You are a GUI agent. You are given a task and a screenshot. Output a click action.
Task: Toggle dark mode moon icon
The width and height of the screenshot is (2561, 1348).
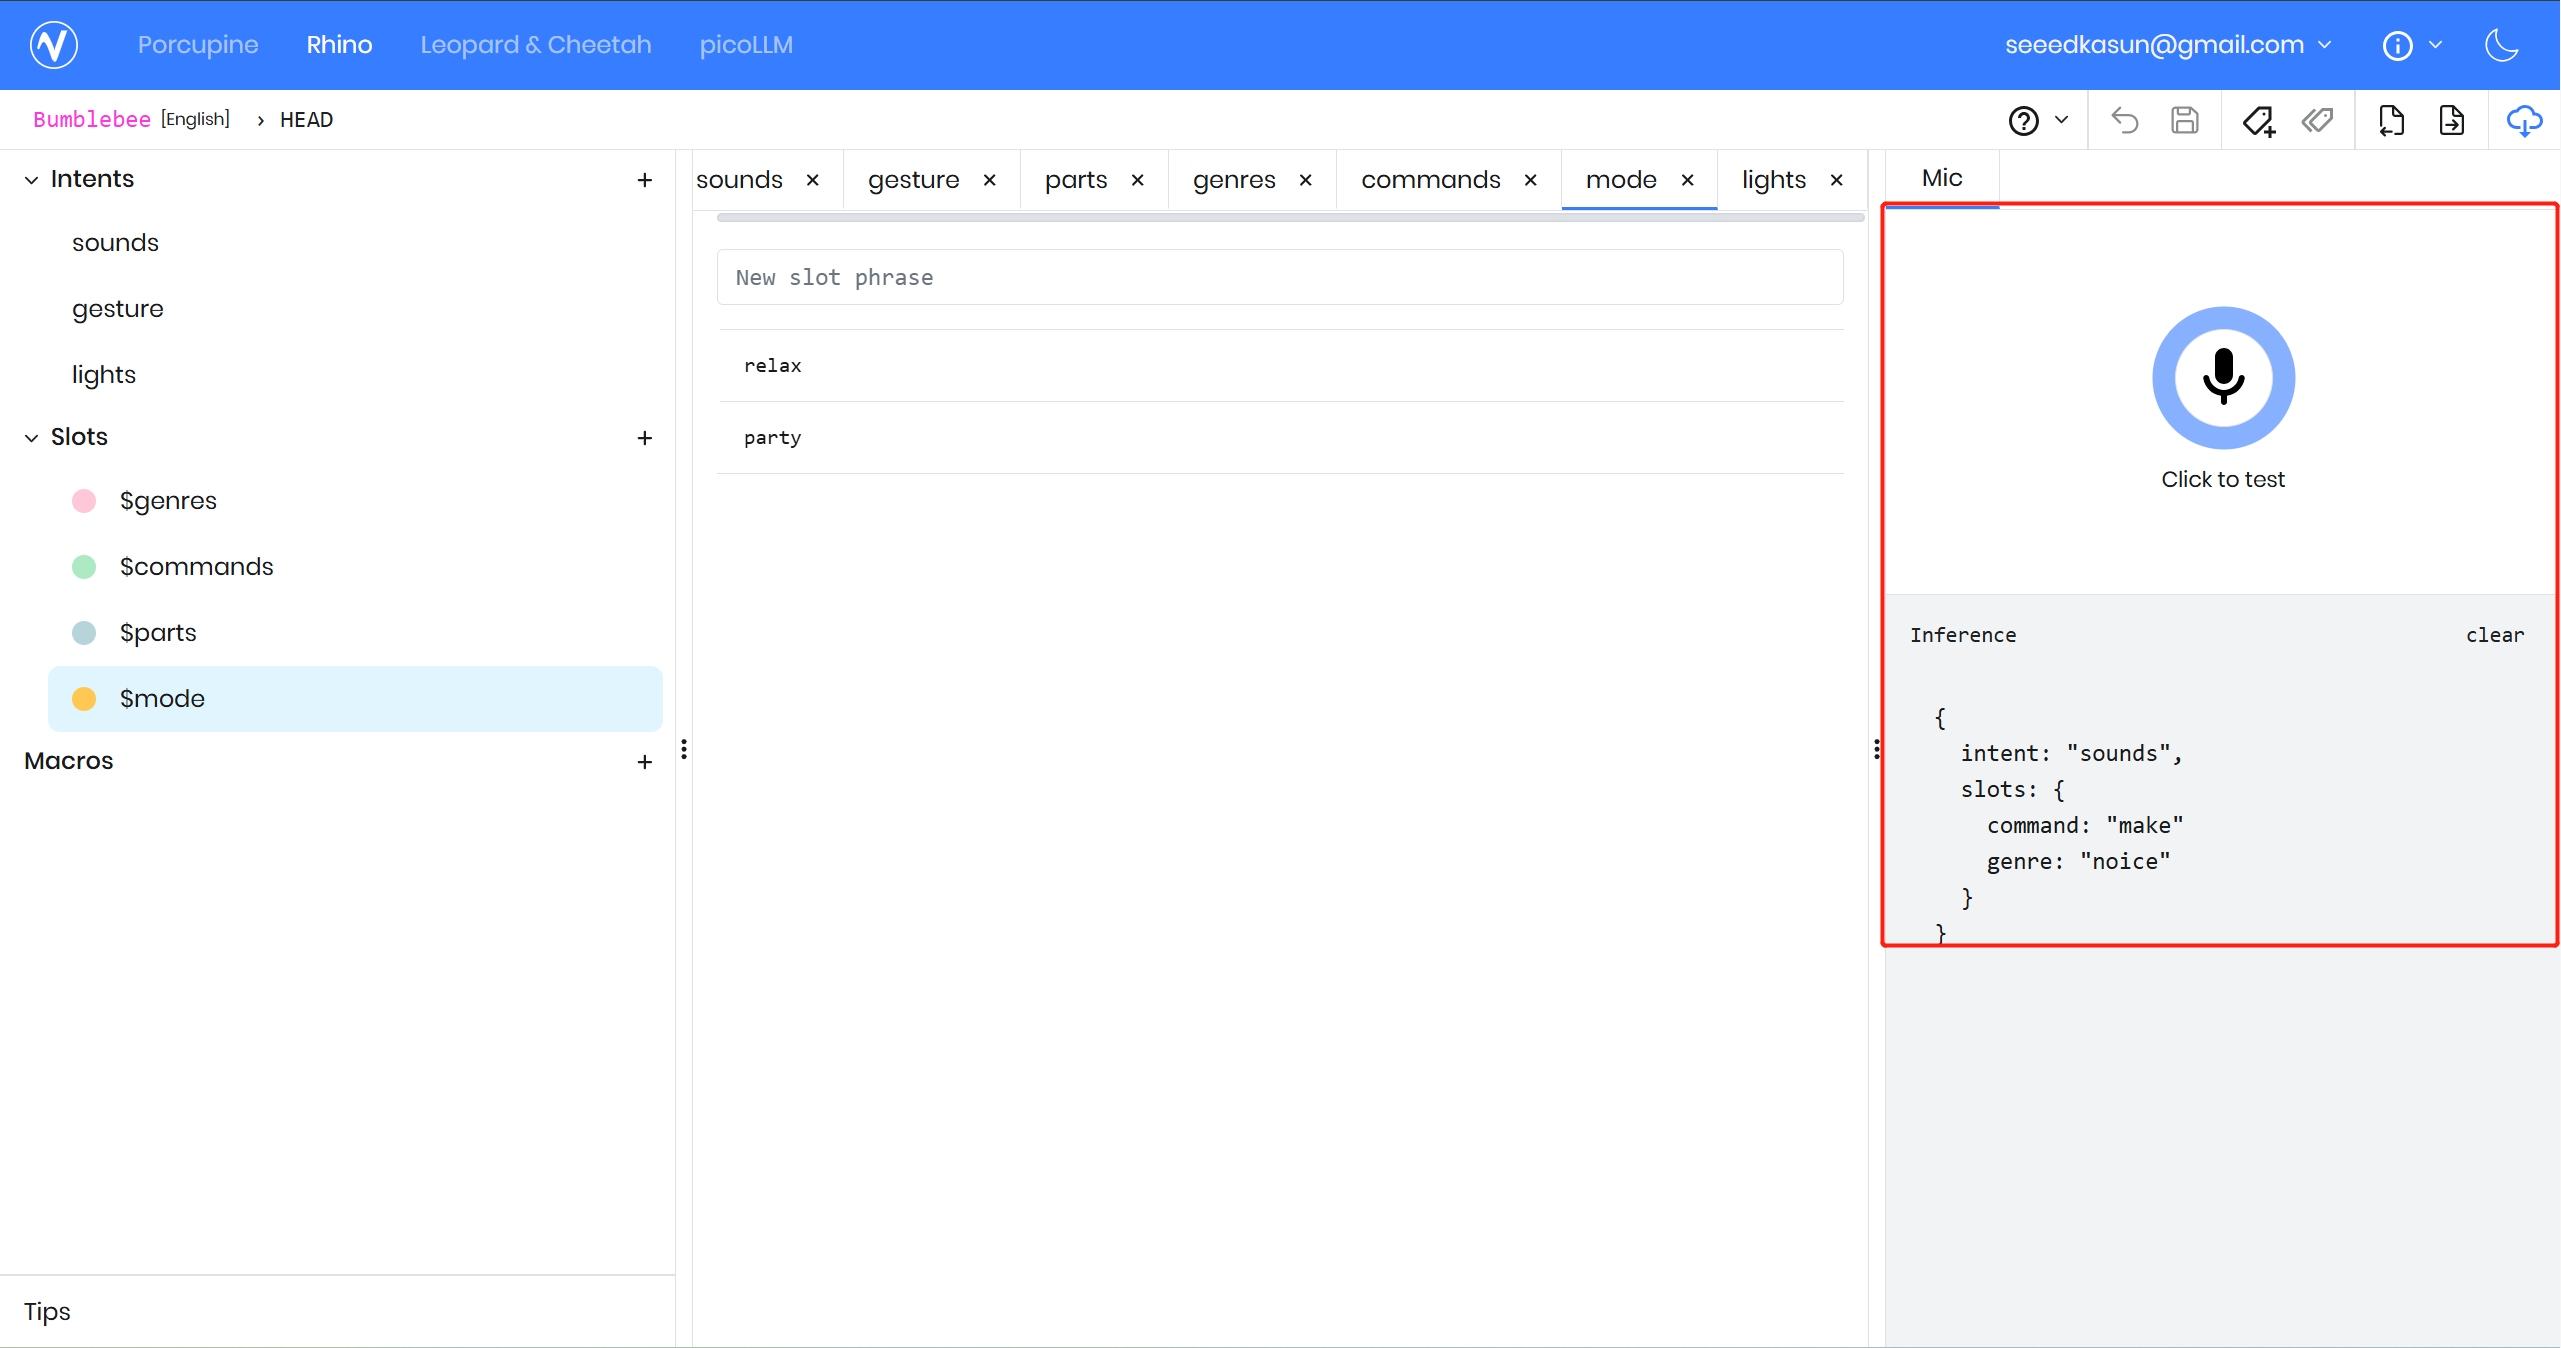click(x=2502, y=45)
